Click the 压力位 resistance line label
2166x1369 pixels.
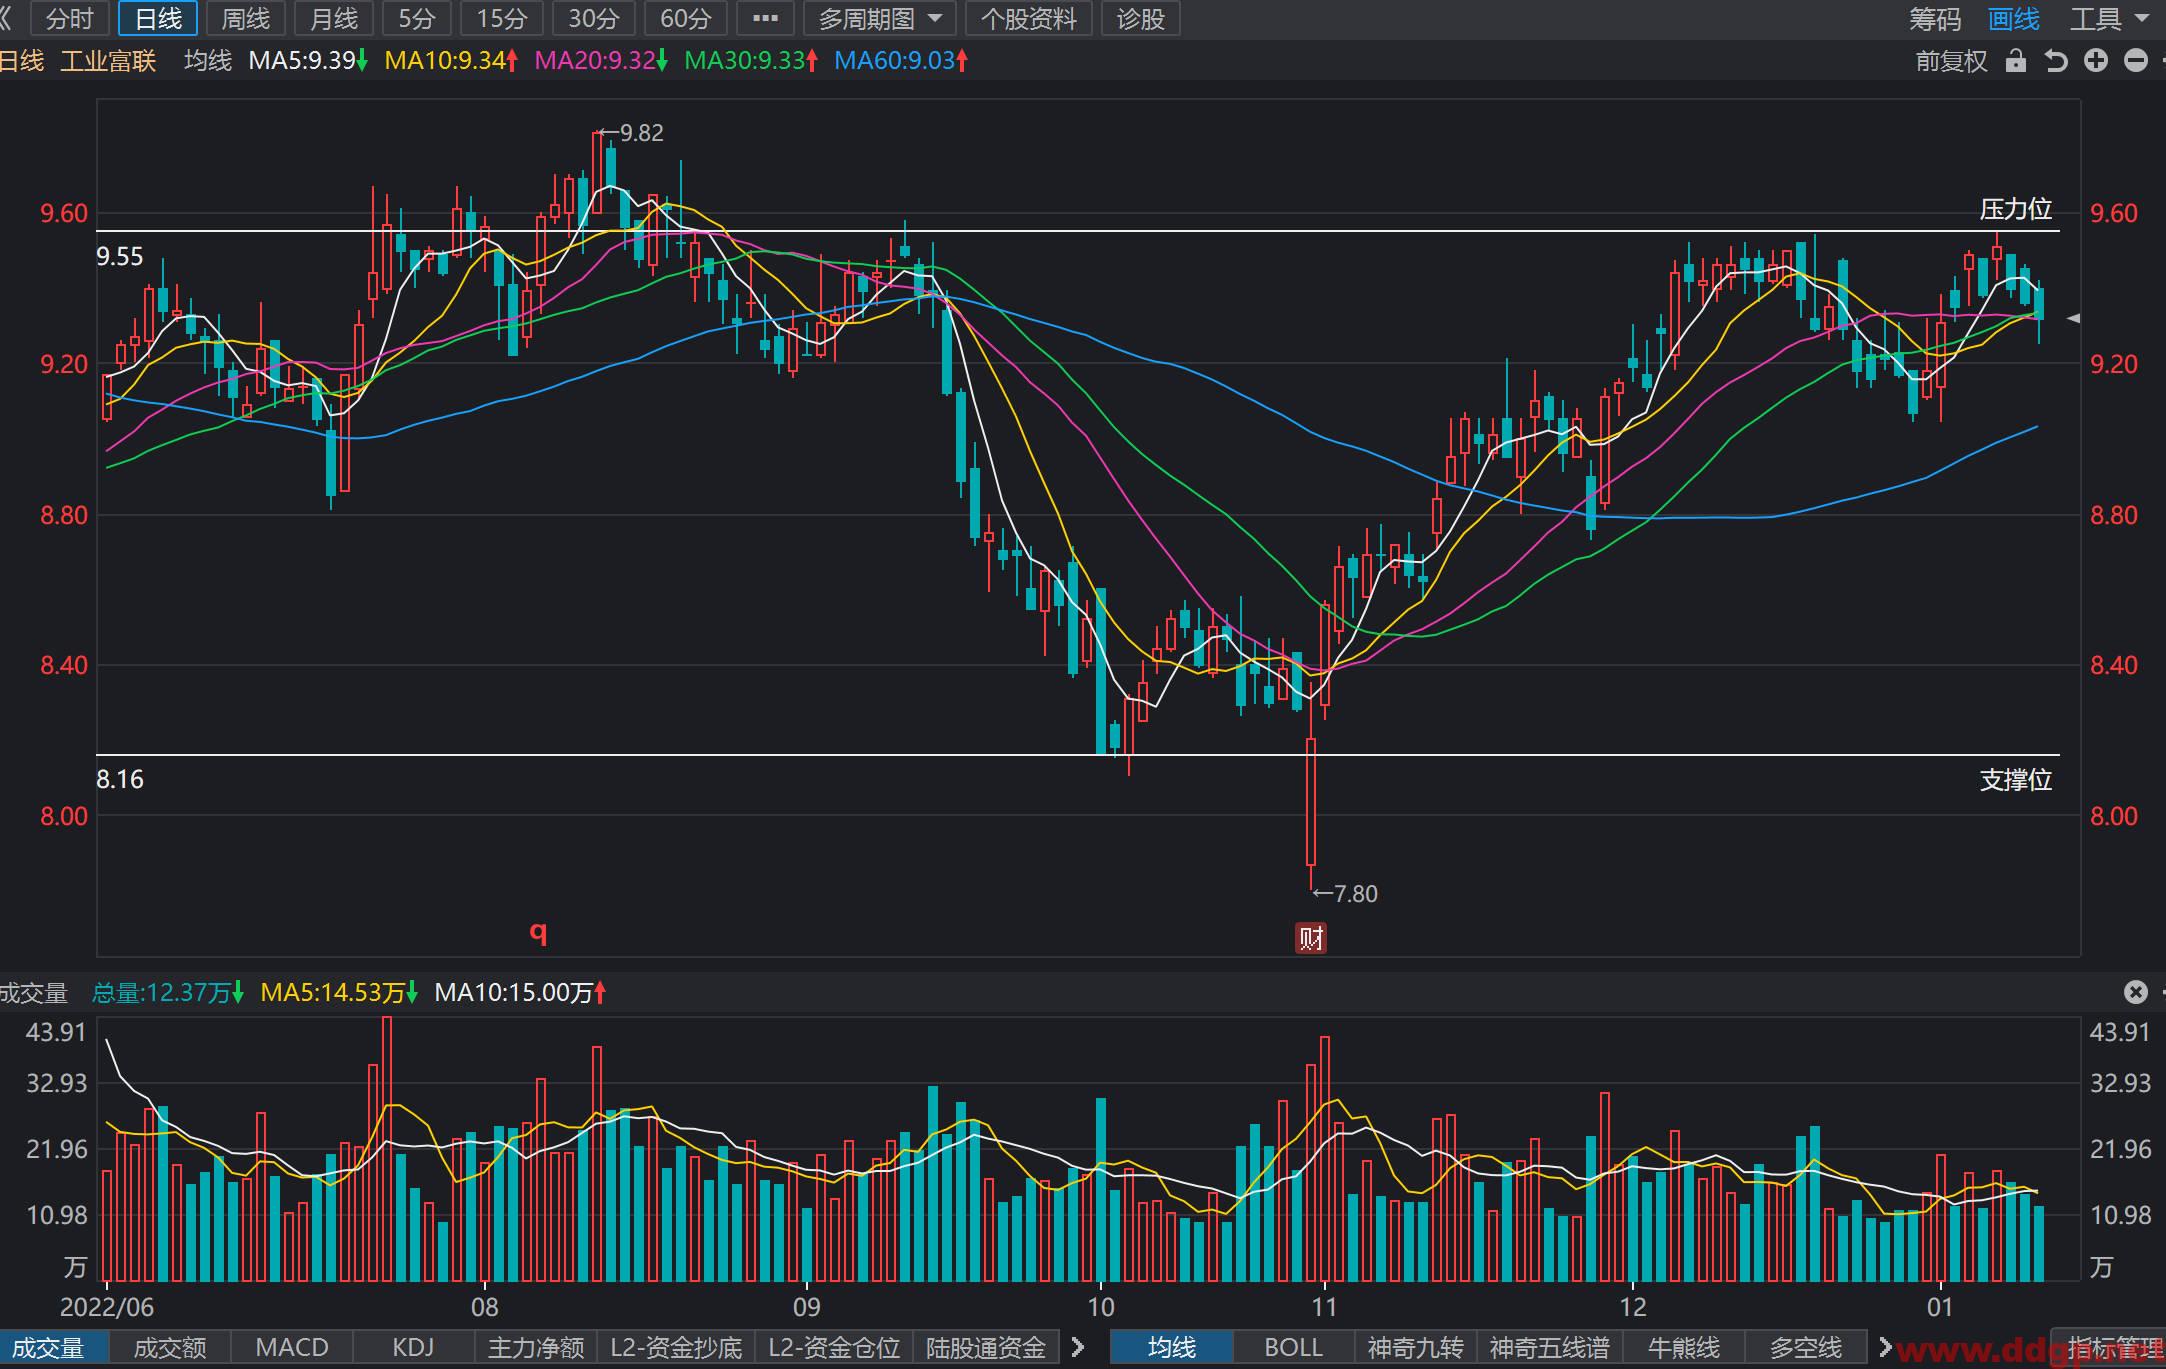[x=2016, y=209]
